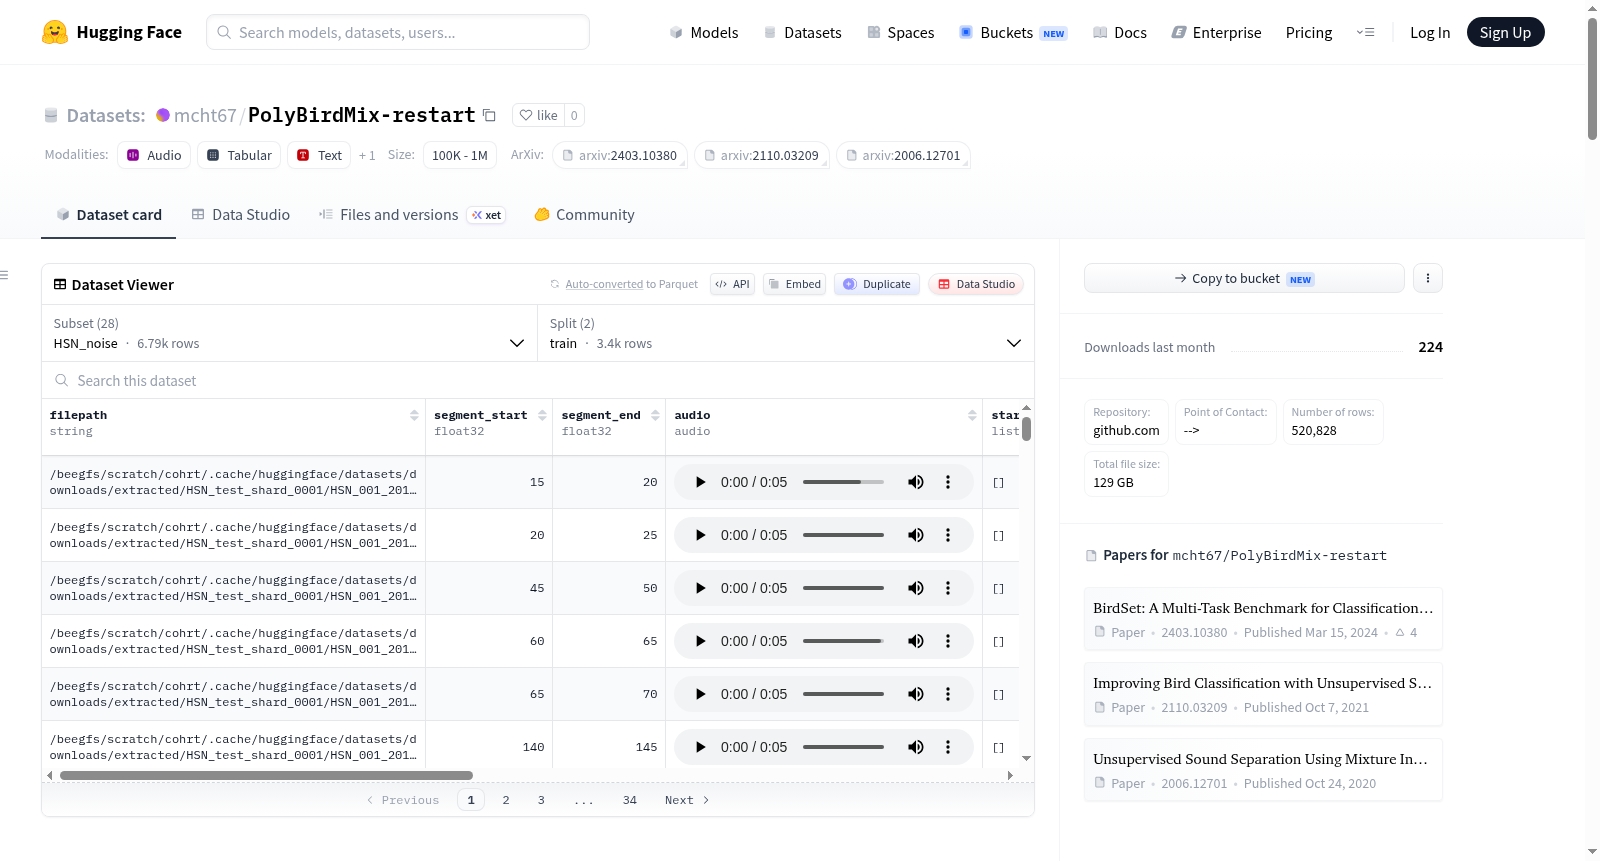
Task: Expand the Split train dropdown
Action: pos(785,333)
